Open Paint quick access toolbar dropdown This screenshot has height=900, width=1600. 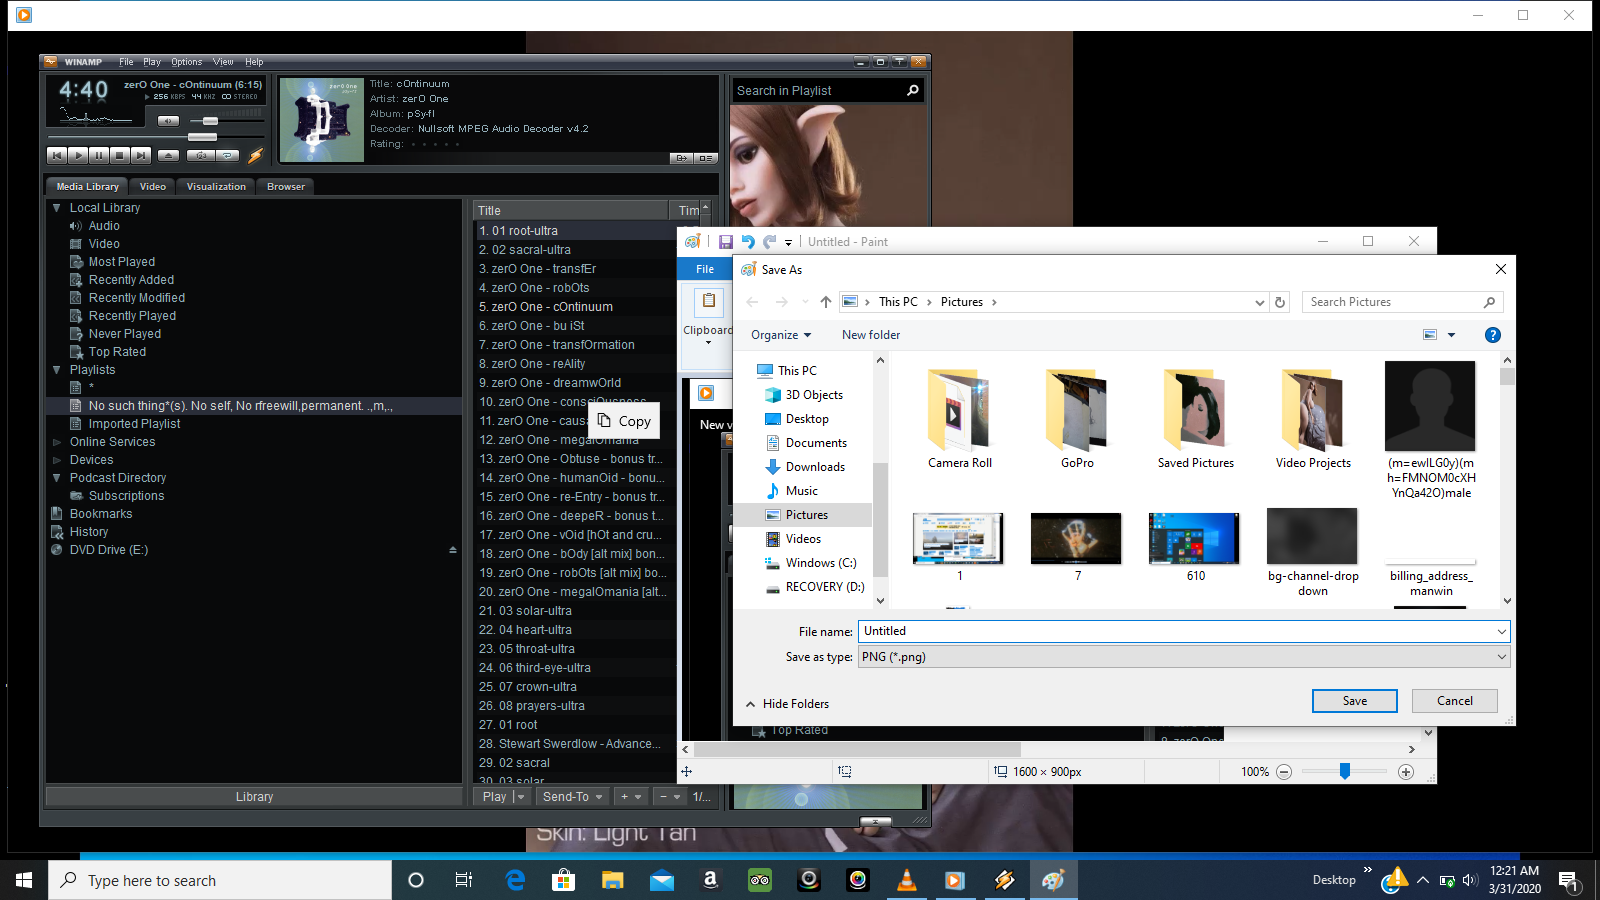coord(788,242)
